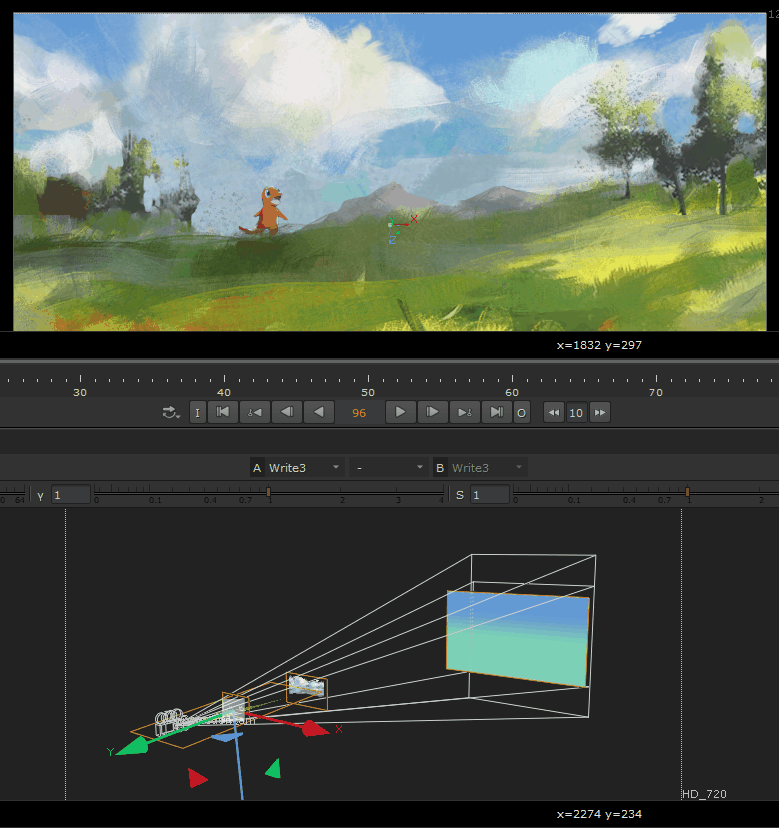Select the large sky gradient card
This screenshot has width=779, height=828.
click(x=518, y=639)
